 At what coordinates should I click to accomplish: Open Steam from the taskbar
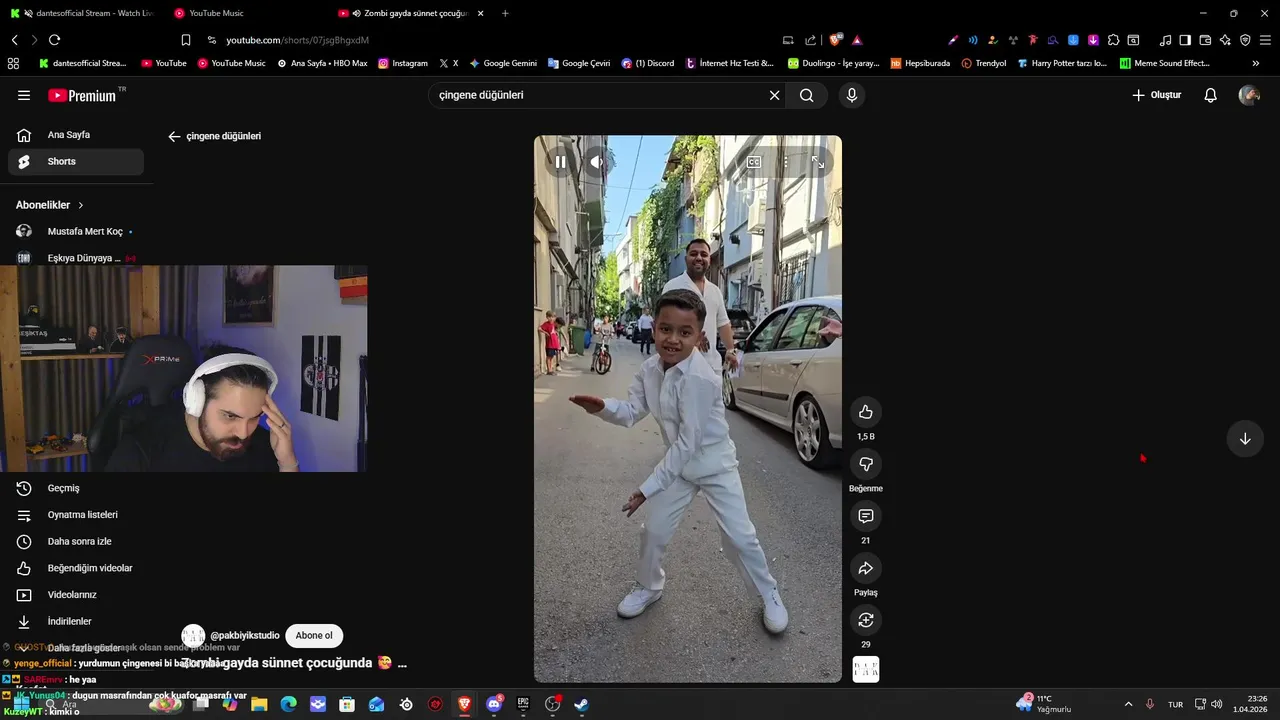pos(581,704)
